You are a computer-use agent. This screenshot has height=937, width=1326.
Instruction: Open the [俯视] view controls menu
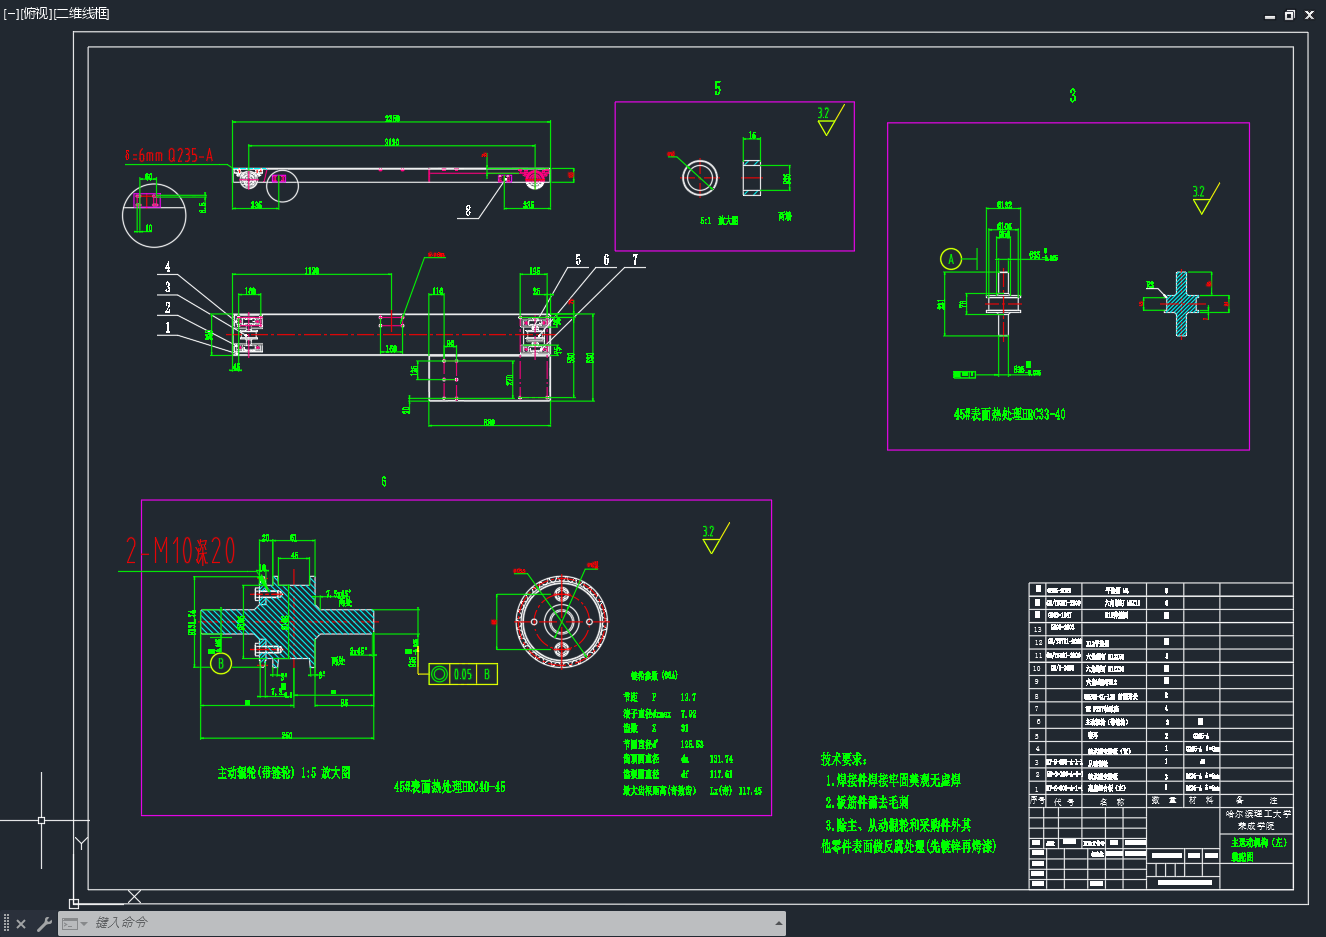pyautogui.click(x=36, y=13)
